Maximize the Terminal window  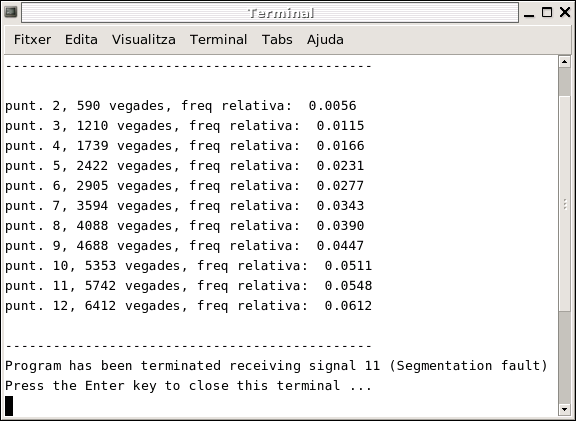coord(547,12)
